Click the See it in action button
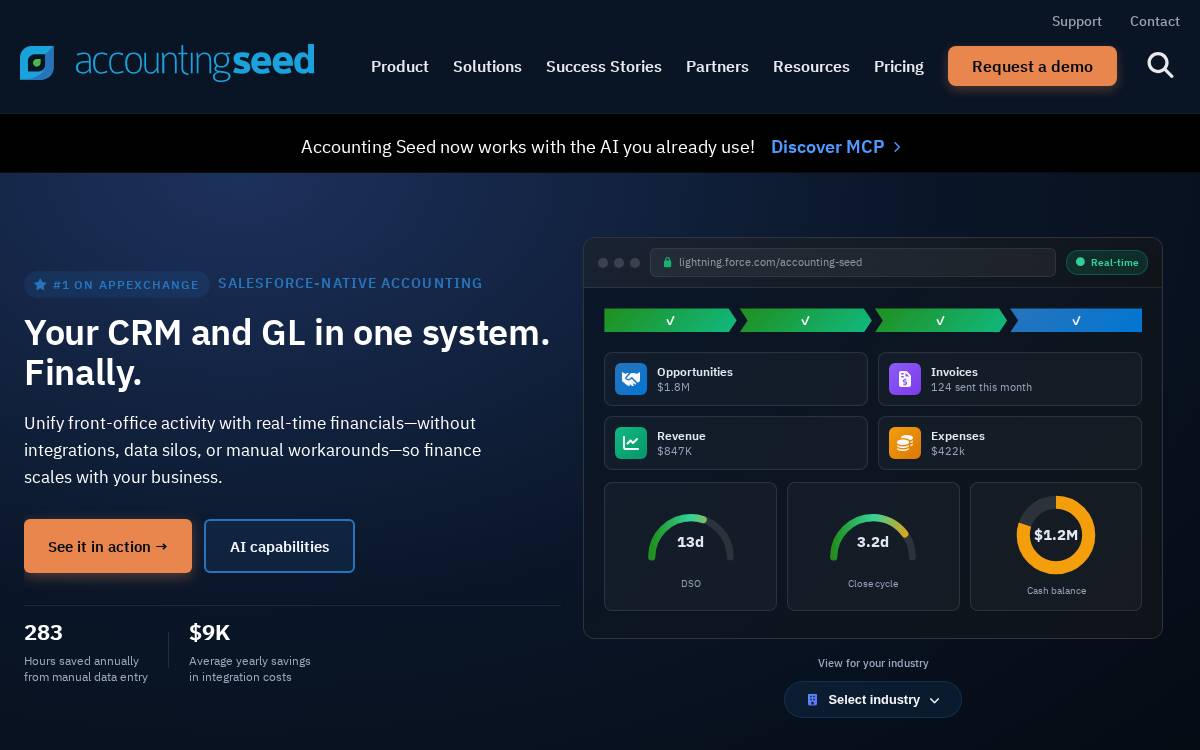Image resolution: width=1200 pixels, height=750 pixels. pos(108,546)
